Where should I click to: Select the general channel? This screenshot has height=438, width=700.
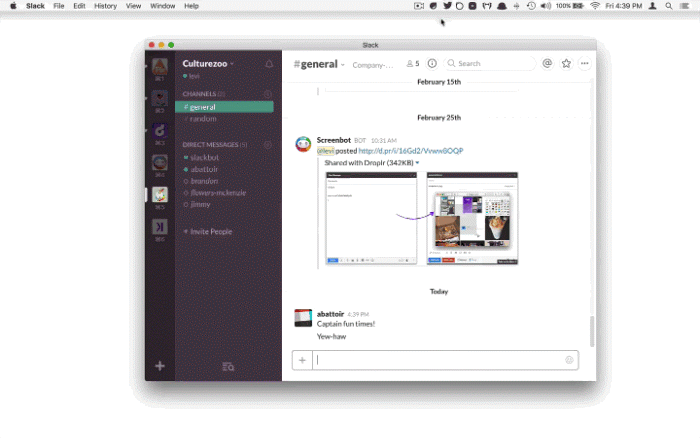pyautogui.click(x=224, y=107)
